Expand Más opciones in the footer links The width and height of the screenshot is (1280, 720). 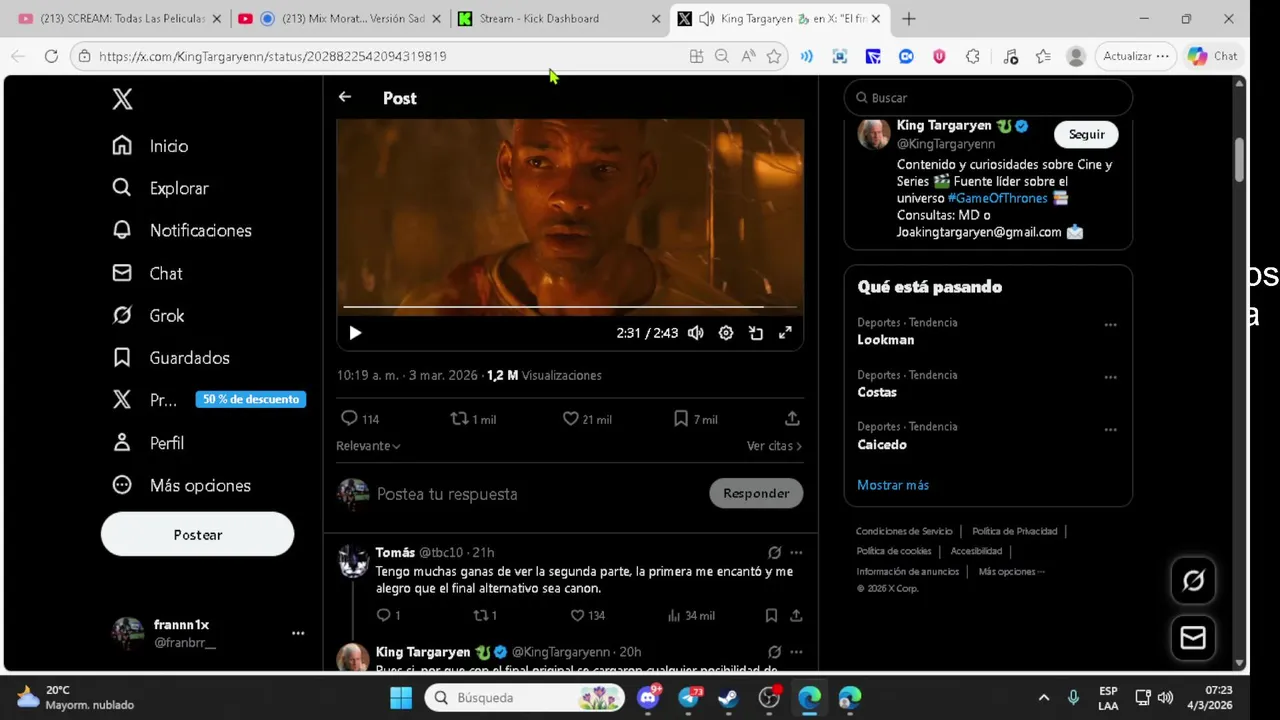tap(1011, 572)
